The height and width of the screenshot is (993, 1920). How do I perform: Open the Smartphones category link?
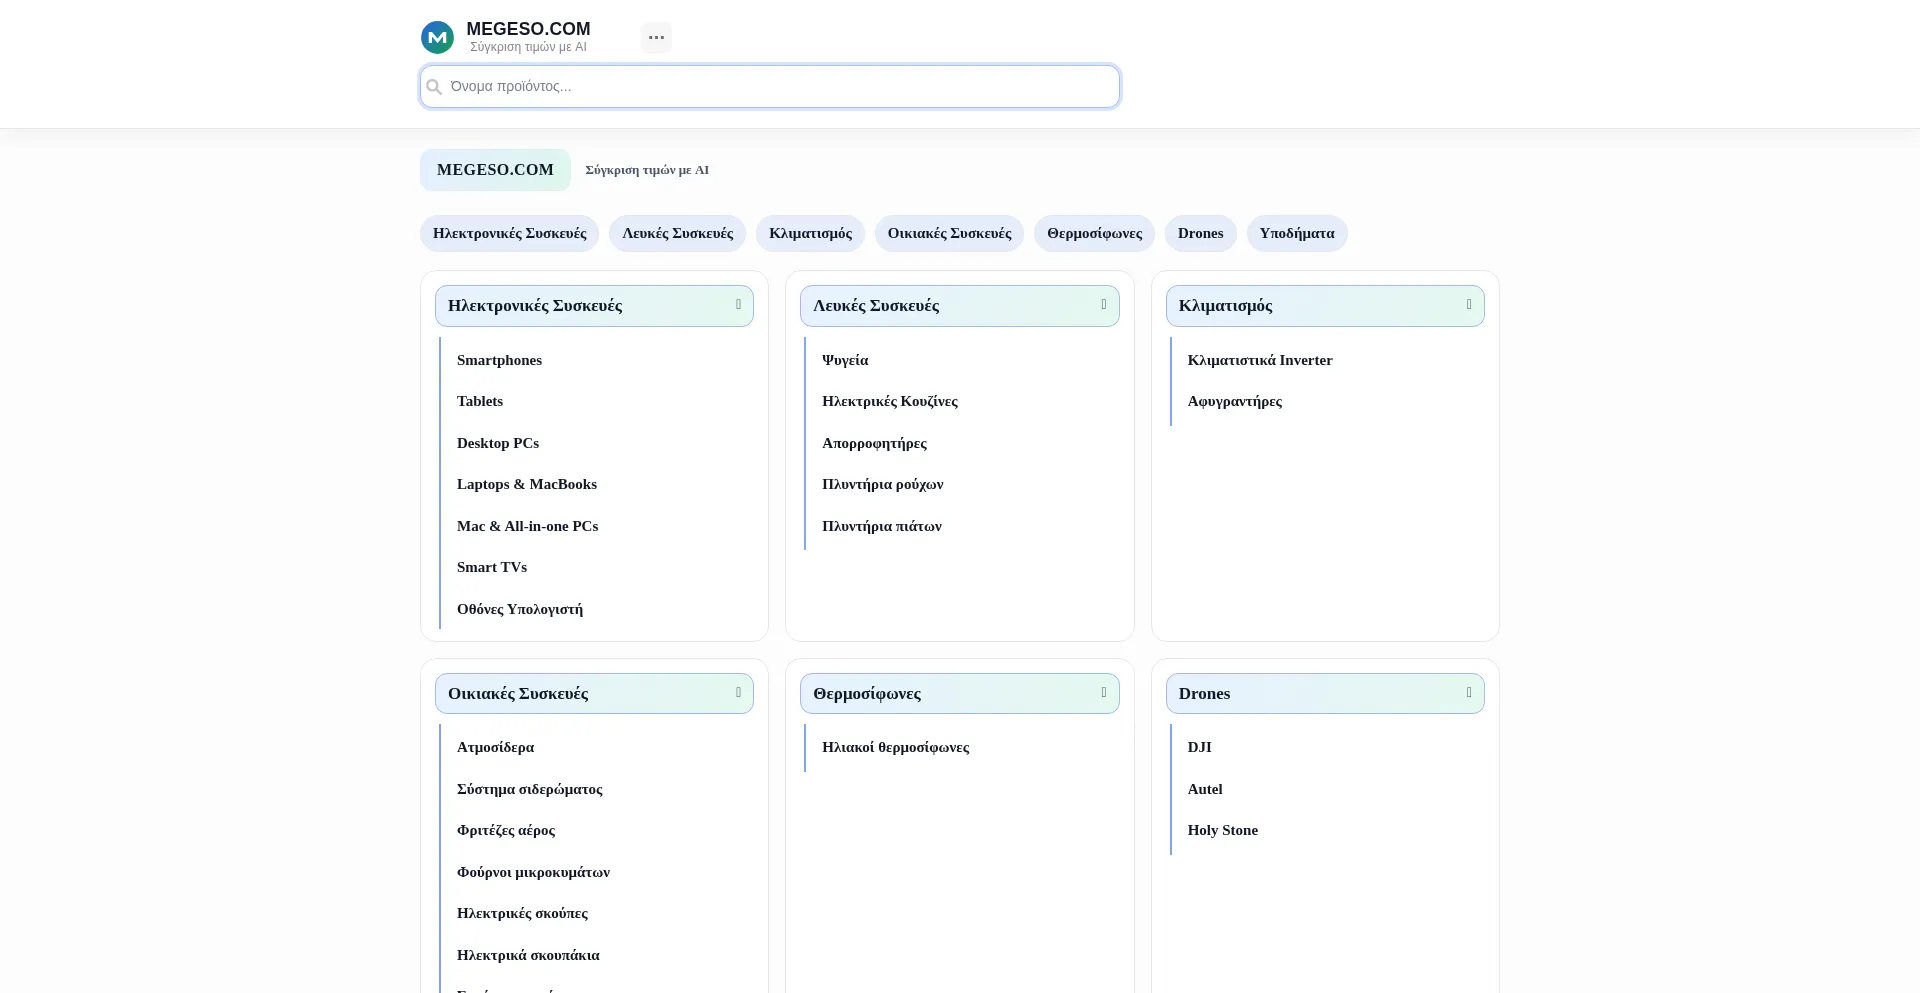[499, 360]
